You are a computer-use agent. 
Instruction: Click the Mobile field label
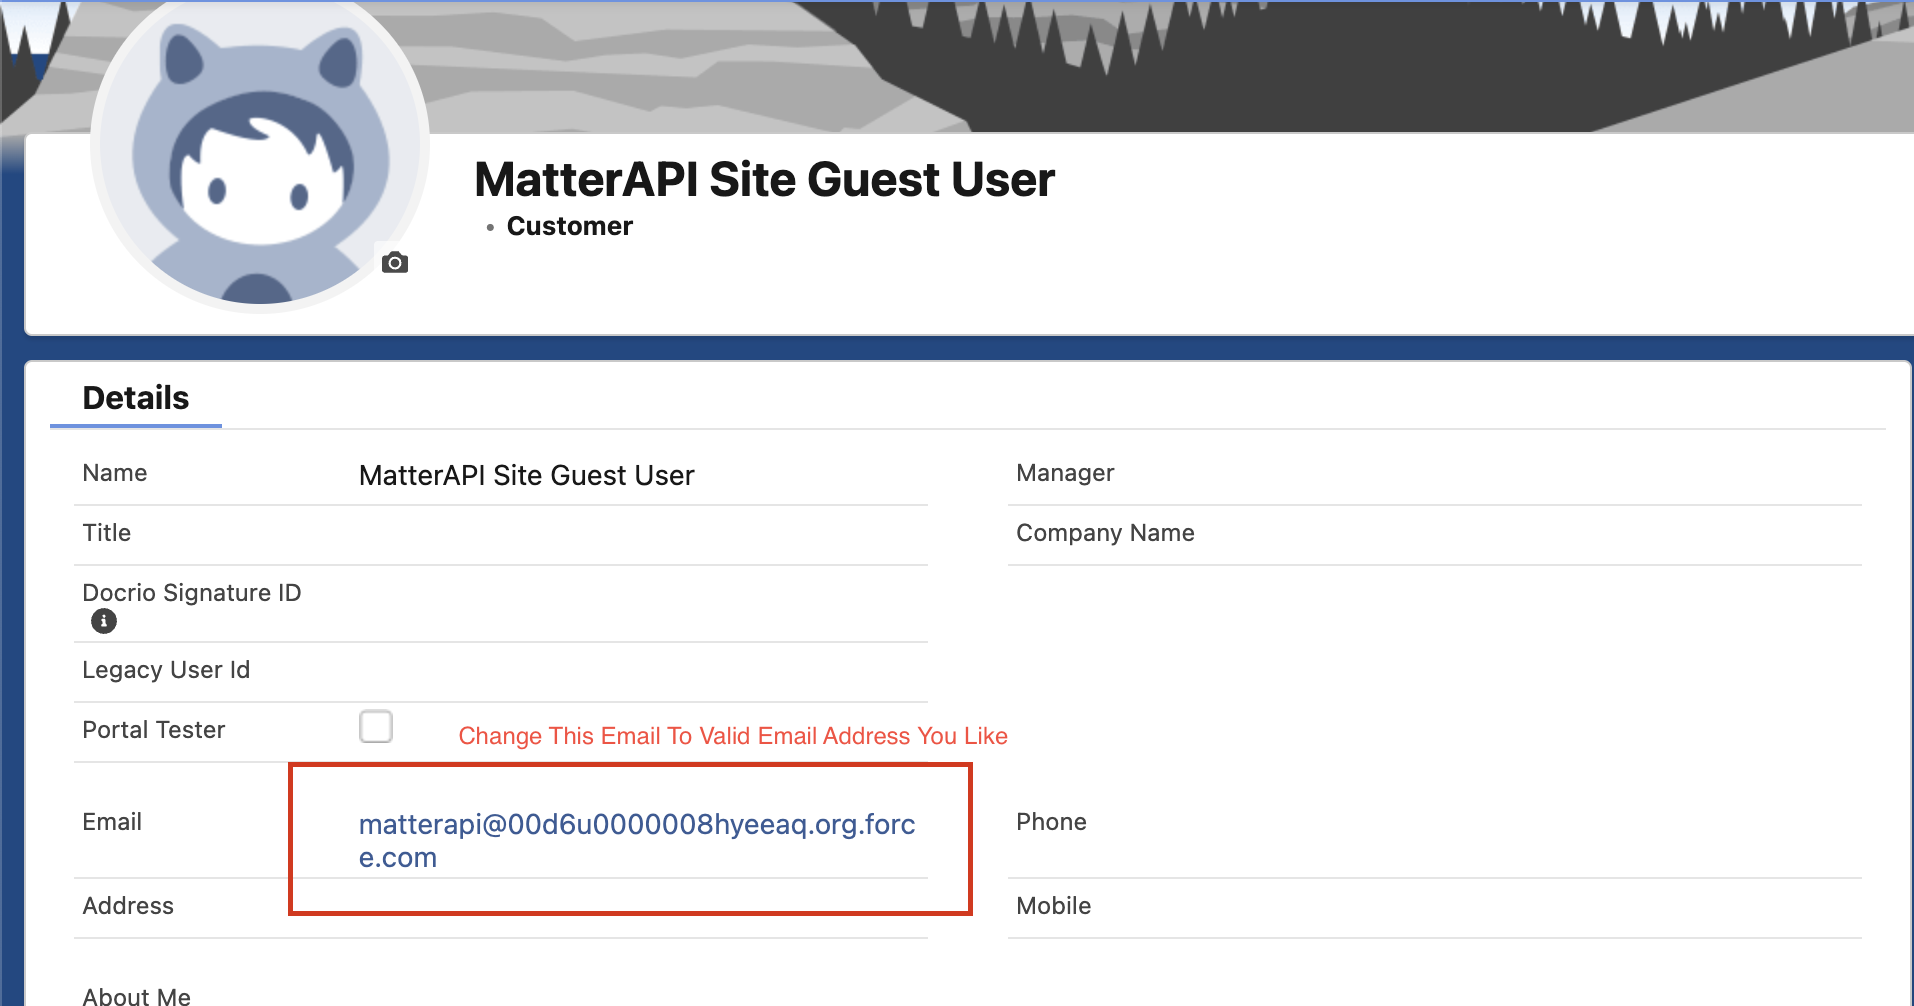click(1053, 906)
